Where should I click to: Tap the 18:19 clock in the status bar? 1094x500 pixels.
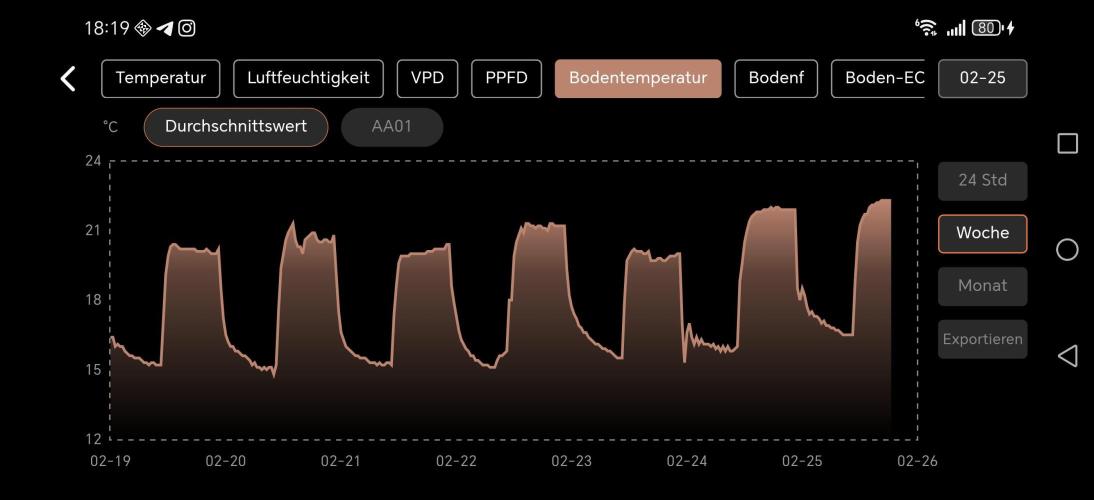tap(107, 28)
